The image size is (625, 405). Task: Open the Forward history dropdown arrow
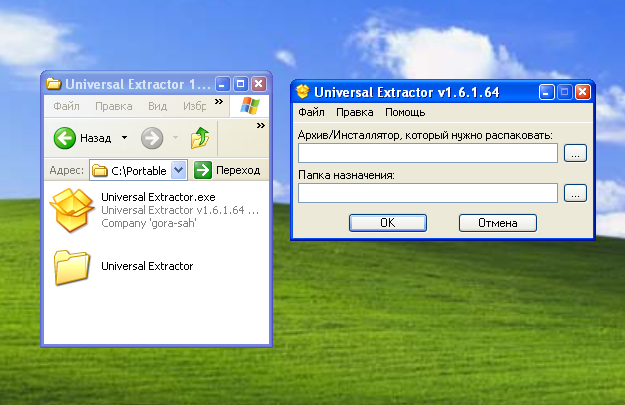175,138
